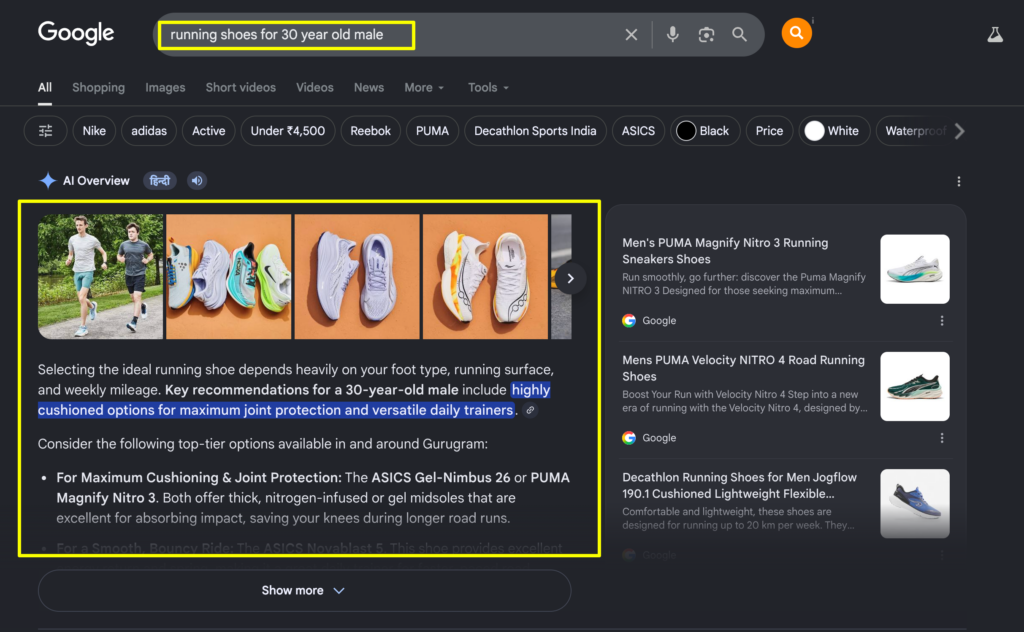Filter results by ASICS chip
Screen dimensions: 1024x632
638,131
